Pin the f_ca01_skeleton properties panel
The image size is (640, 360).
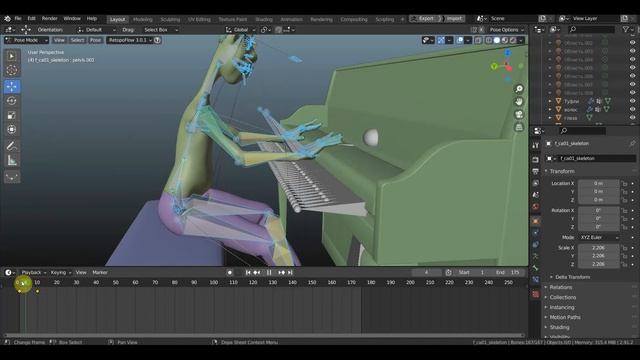632,144
